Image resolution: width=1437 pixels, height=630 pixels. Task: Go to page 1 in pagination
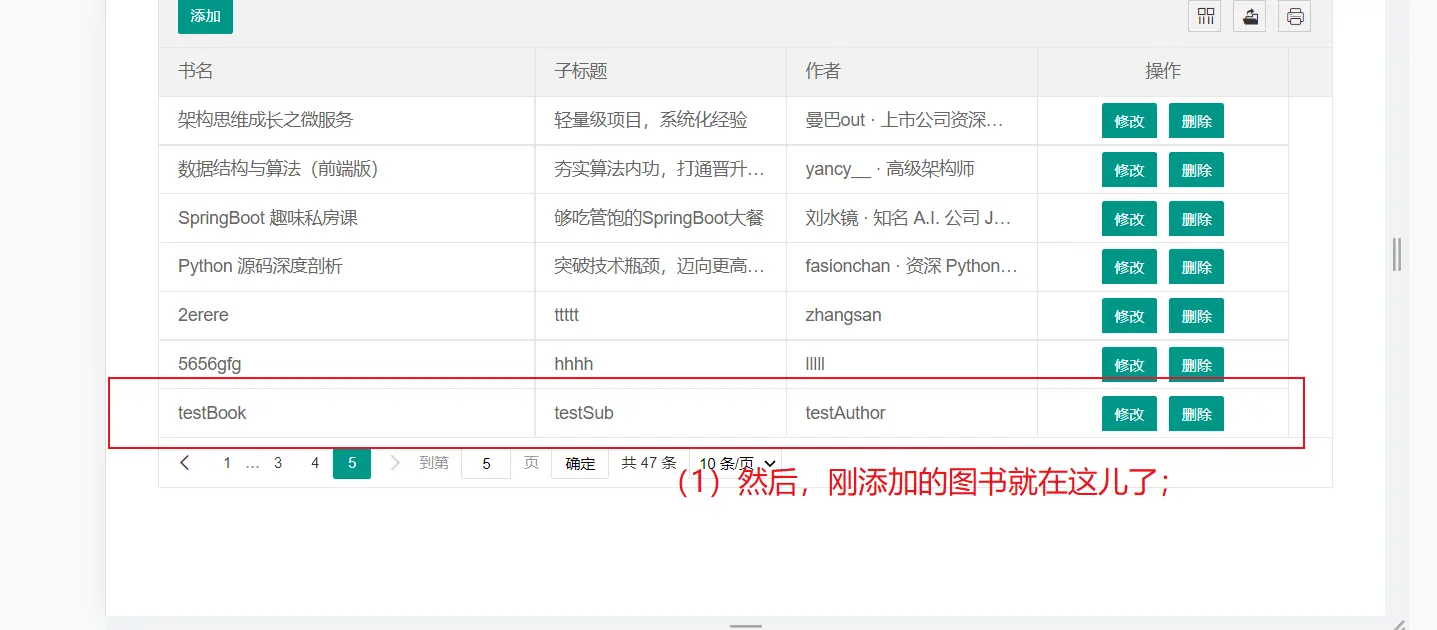(227, 463)
